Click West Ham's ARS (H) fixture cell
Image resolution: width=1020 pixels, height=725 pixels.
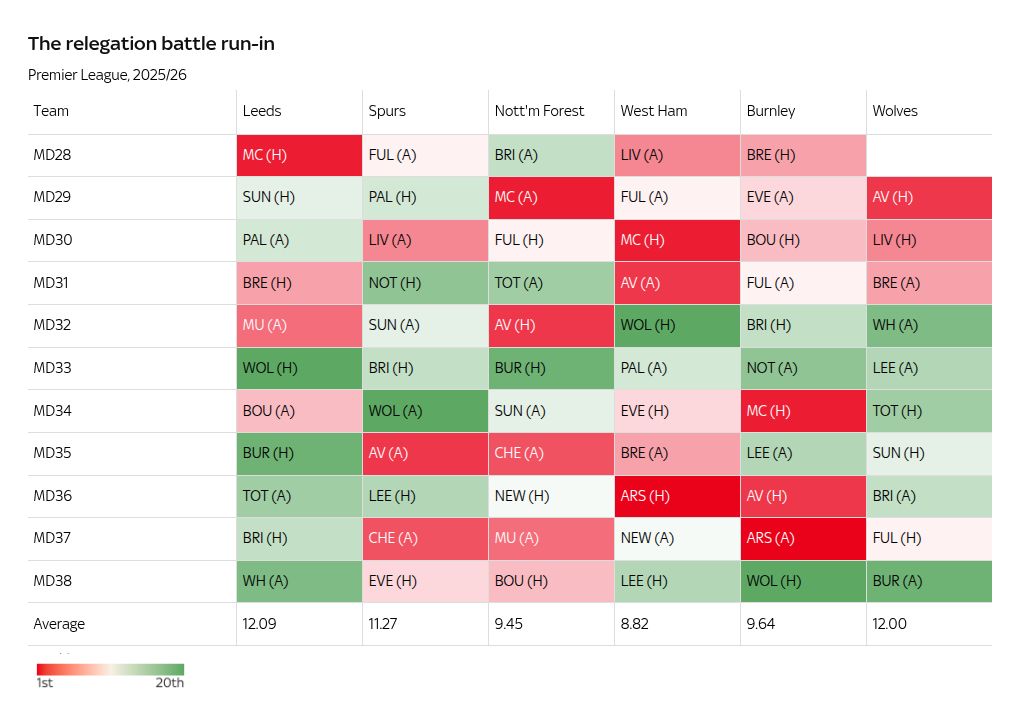pos(677,496)
